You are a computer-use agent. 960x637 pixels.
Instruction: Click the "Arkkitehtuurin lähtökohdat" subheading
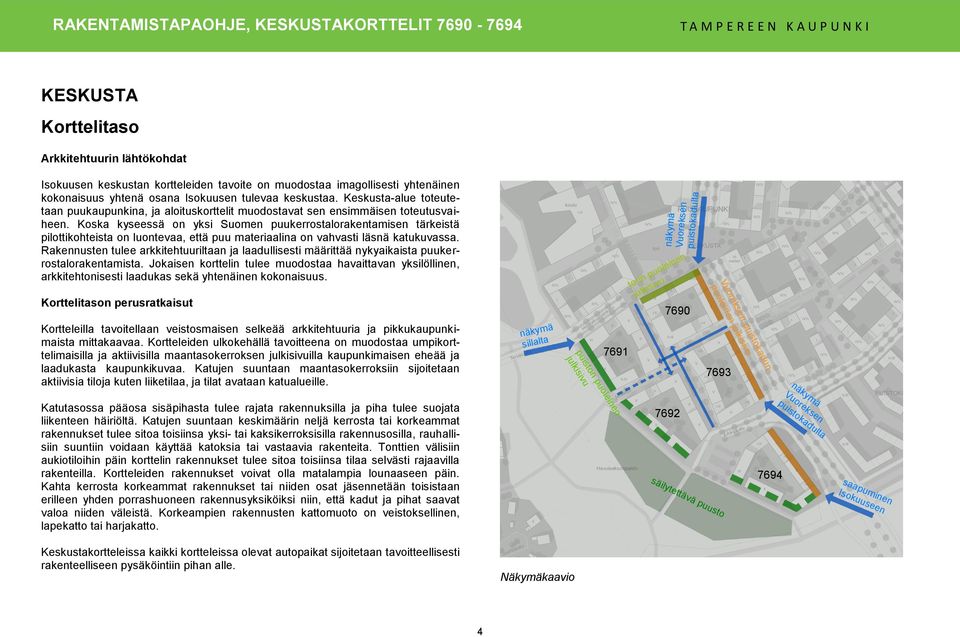(114, 159)
